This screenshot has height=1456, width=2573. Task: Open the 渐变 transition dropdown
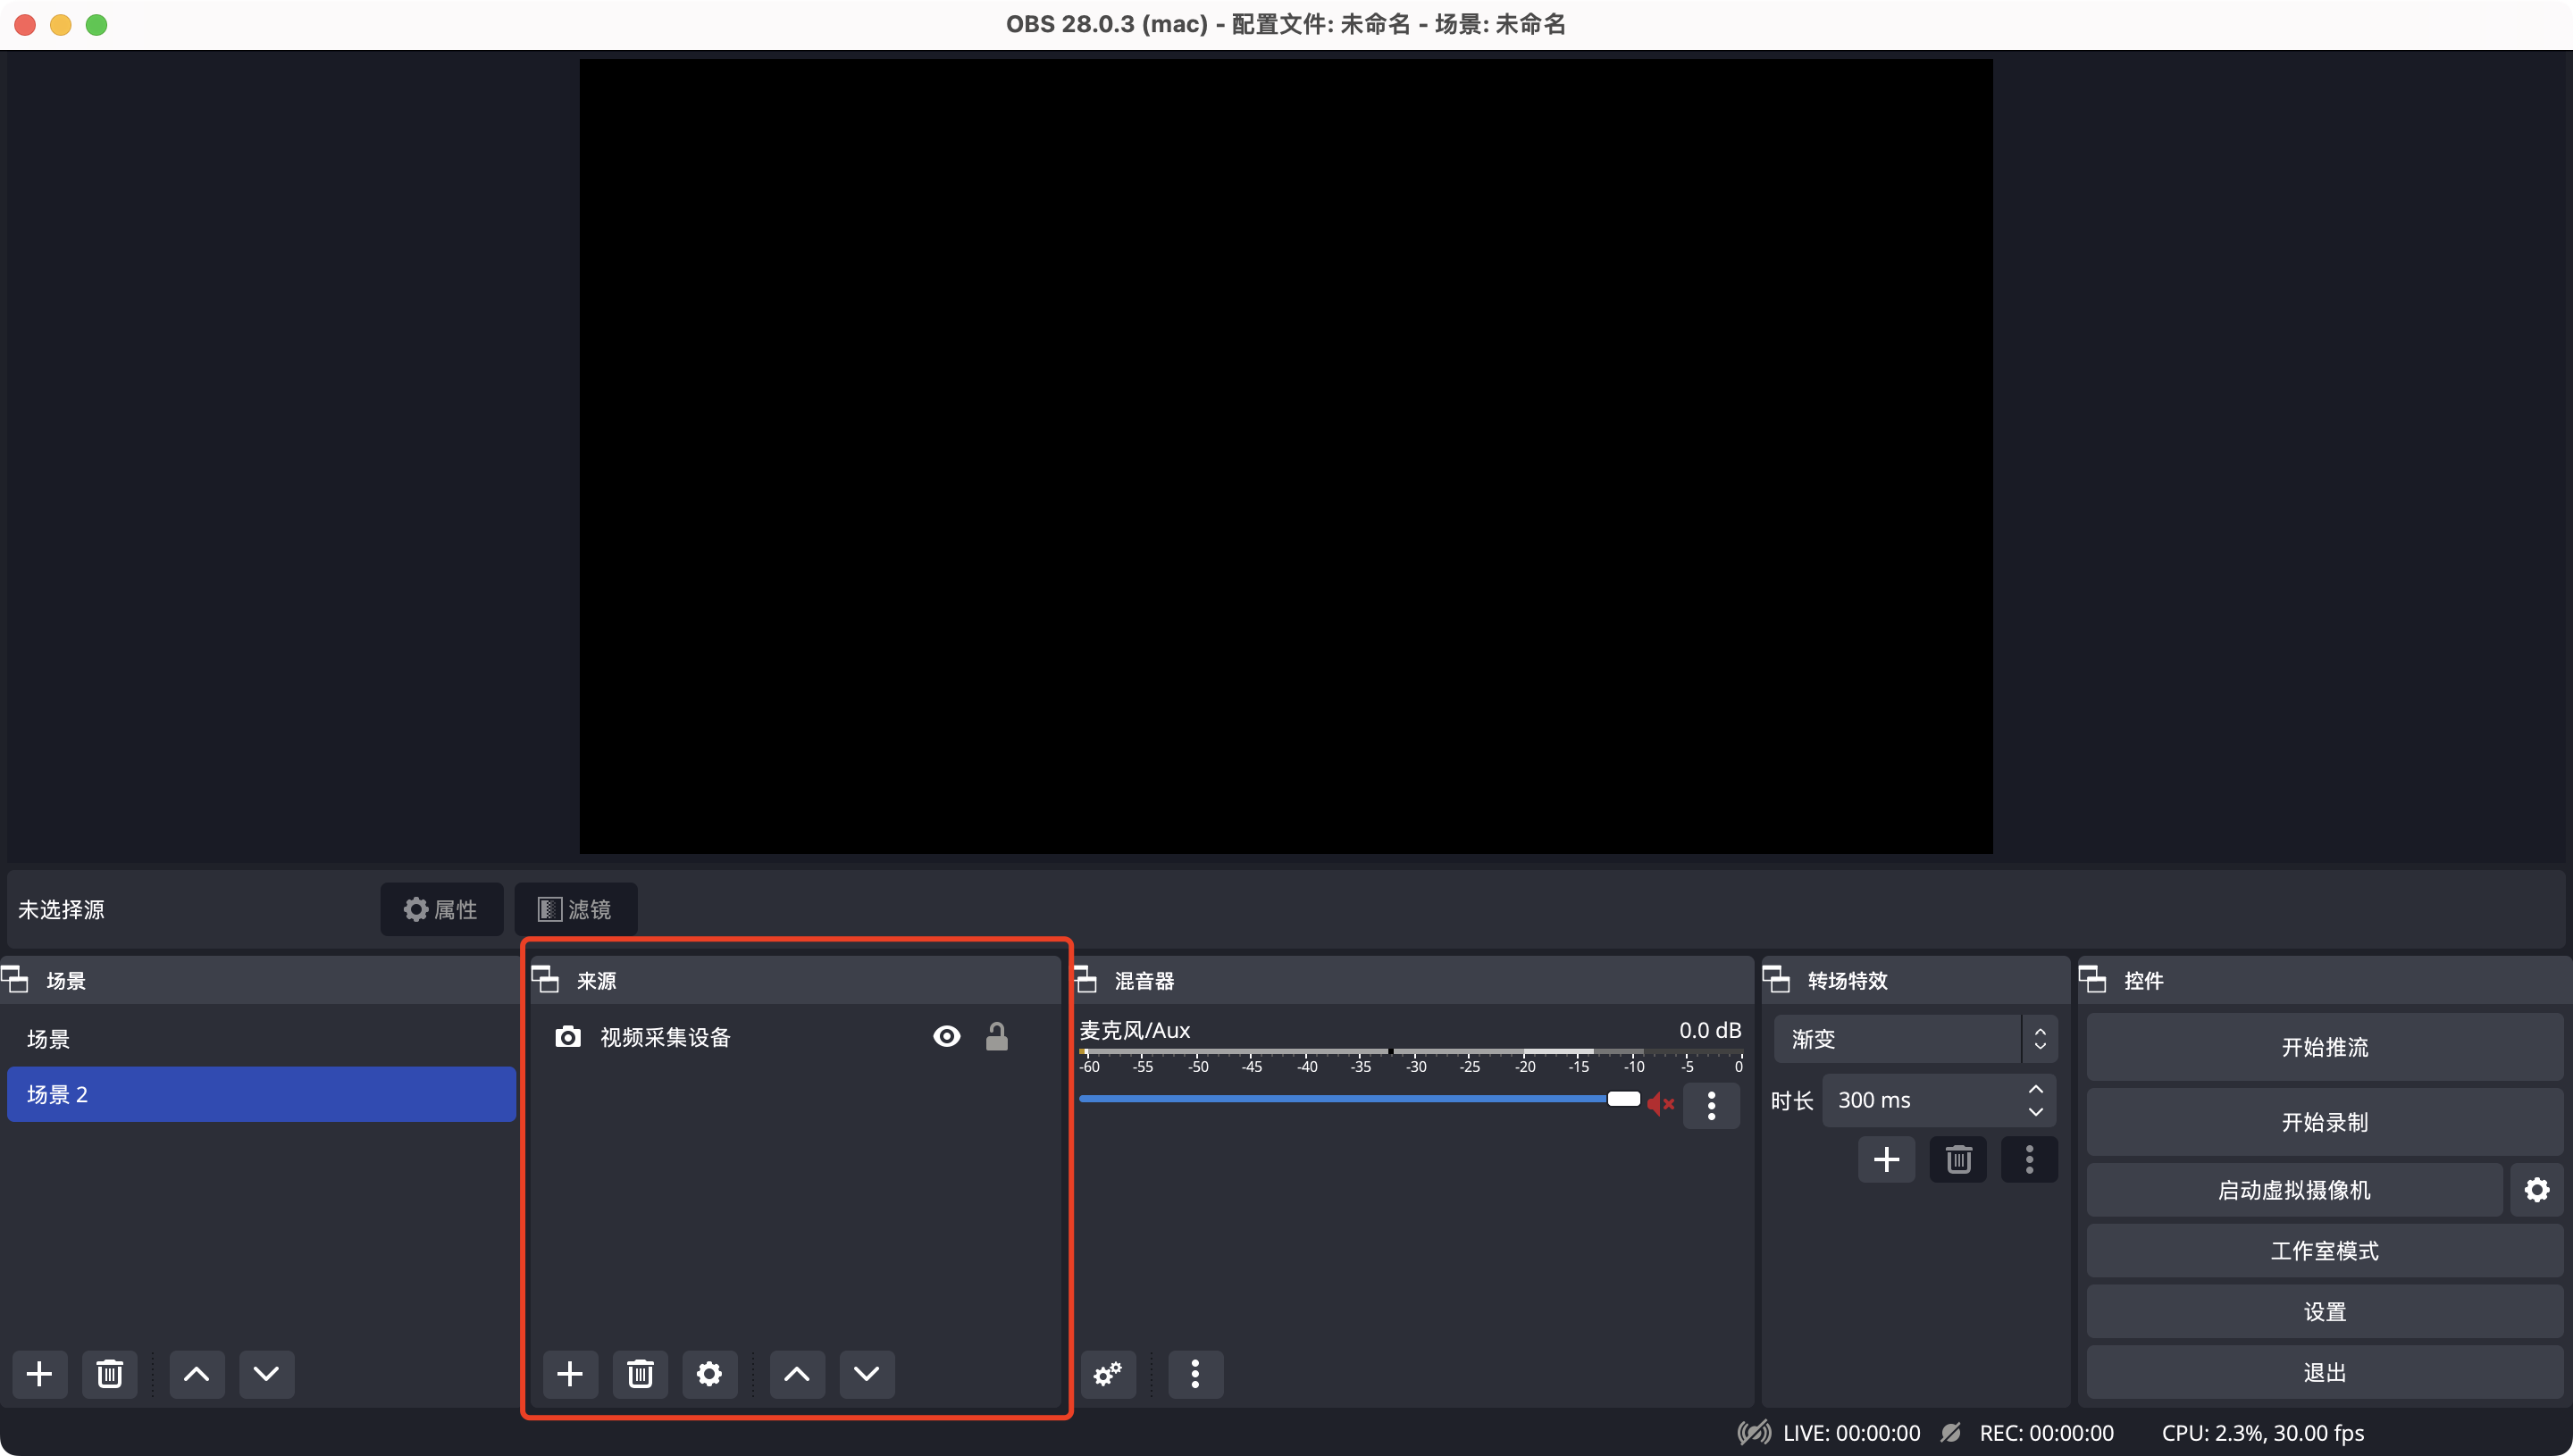(x=1914, y=1038)
